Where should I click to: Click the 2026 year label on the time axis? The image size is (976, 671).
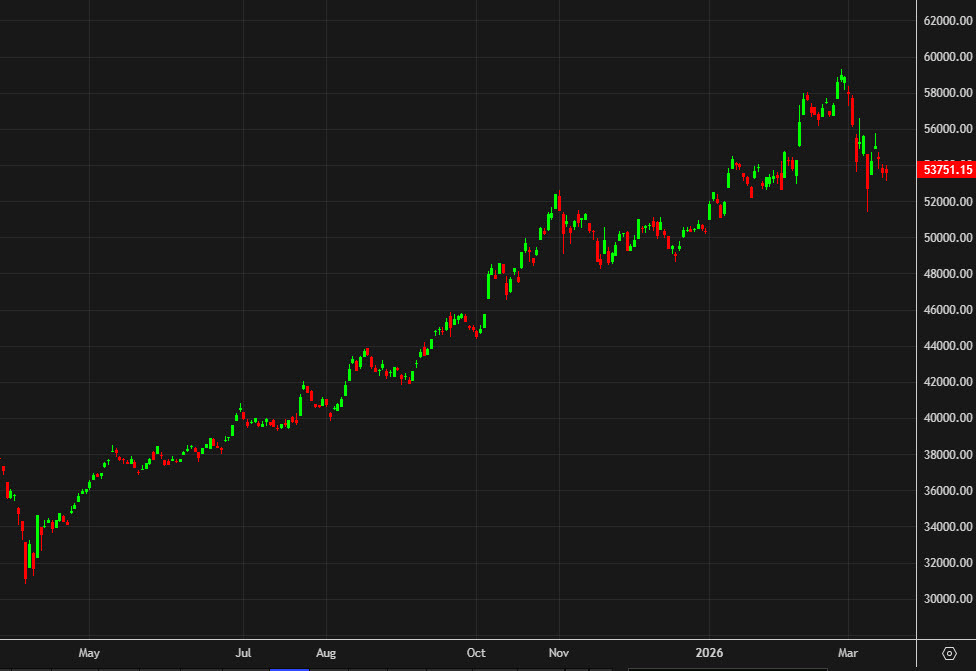pos(710,653)
